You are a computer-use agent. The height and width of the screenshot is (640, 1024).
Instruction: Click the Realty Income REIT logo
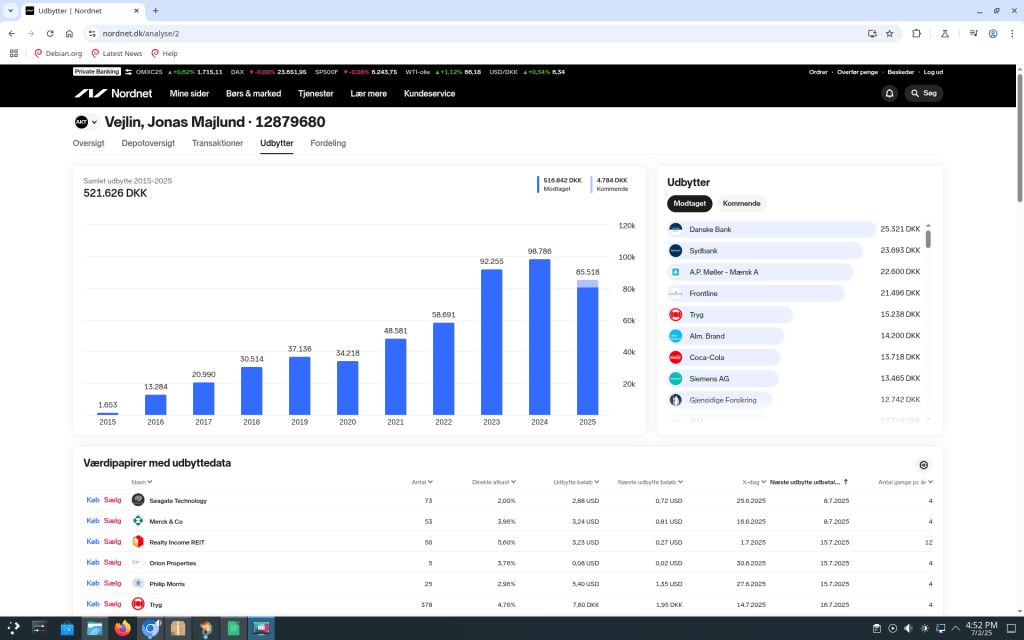coord(138,542)
